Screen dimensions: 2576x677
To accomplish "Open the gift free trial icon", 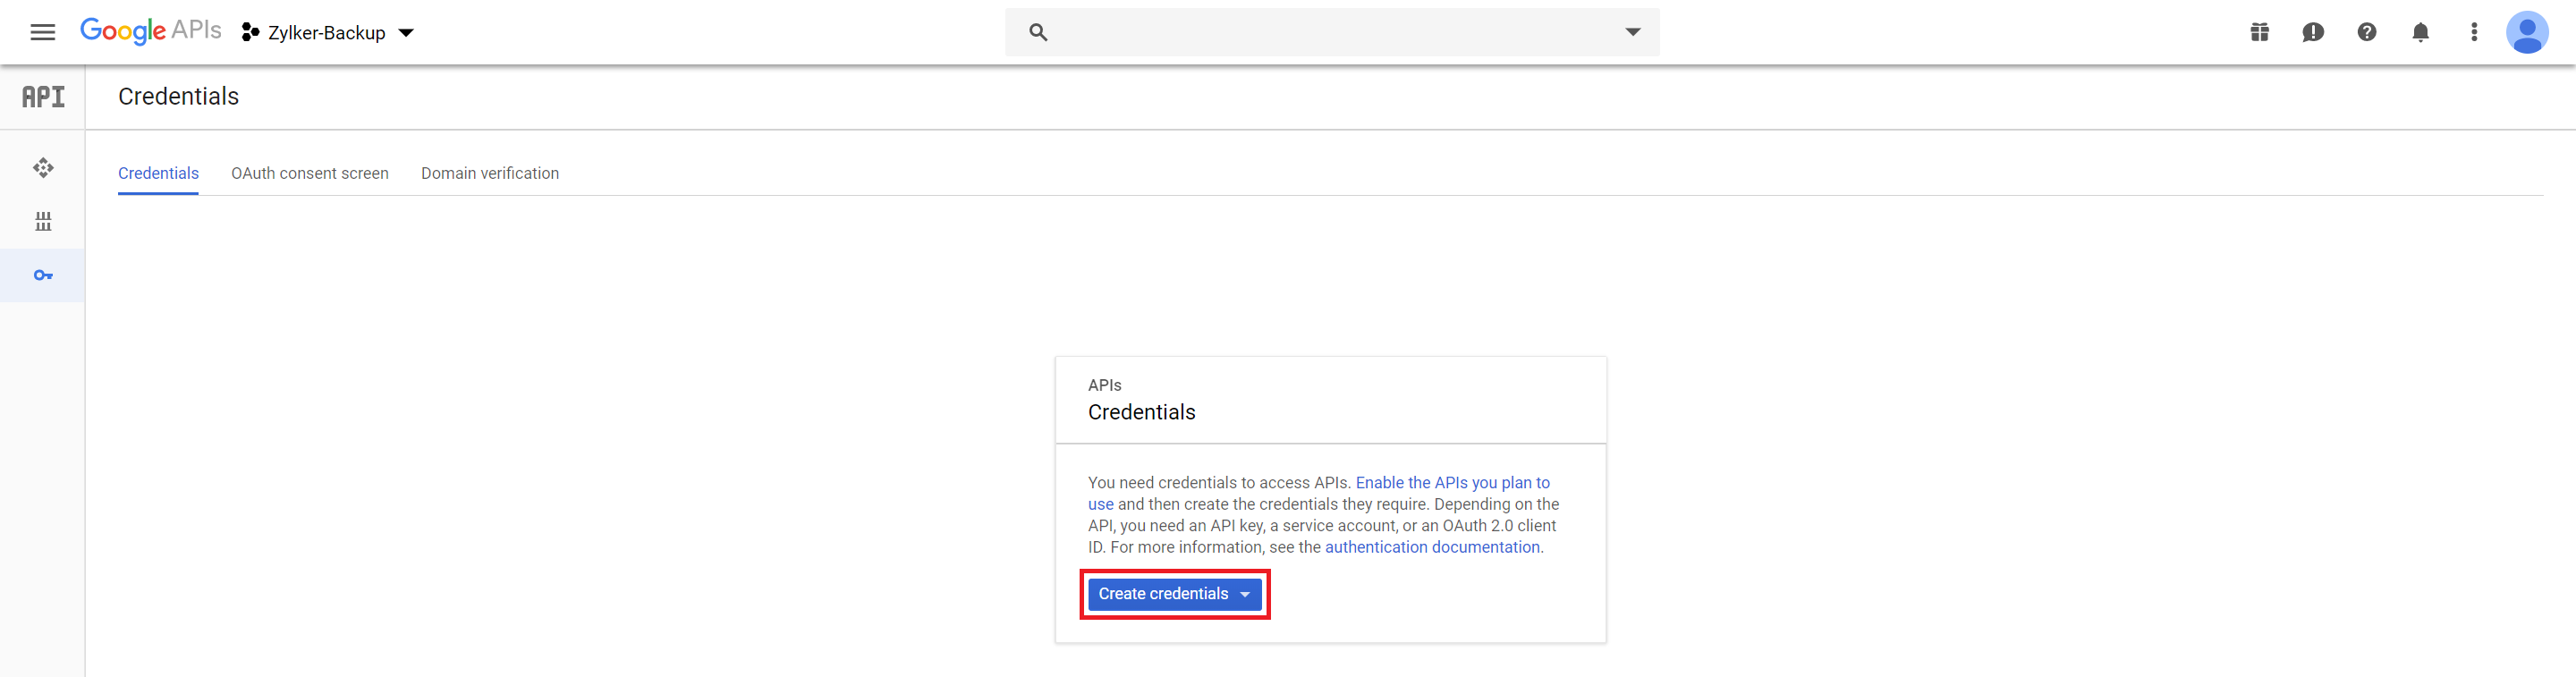I will point(2259,33).
